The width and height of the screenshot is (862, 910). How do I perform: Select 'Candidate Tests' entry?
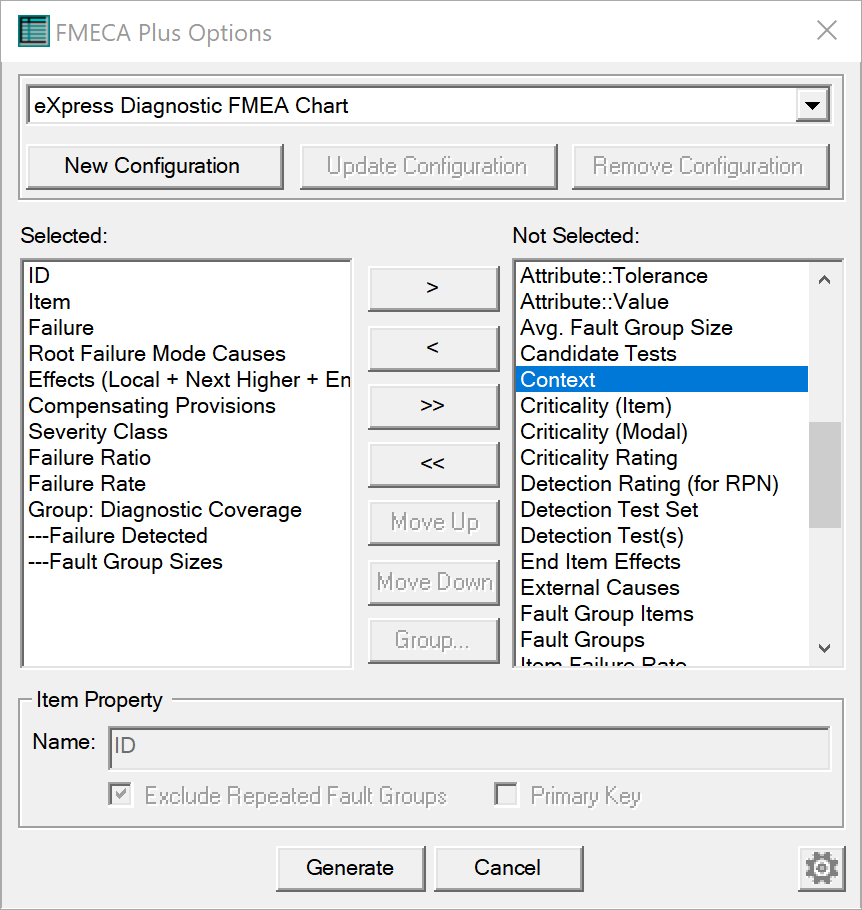[x=662, y=354]
